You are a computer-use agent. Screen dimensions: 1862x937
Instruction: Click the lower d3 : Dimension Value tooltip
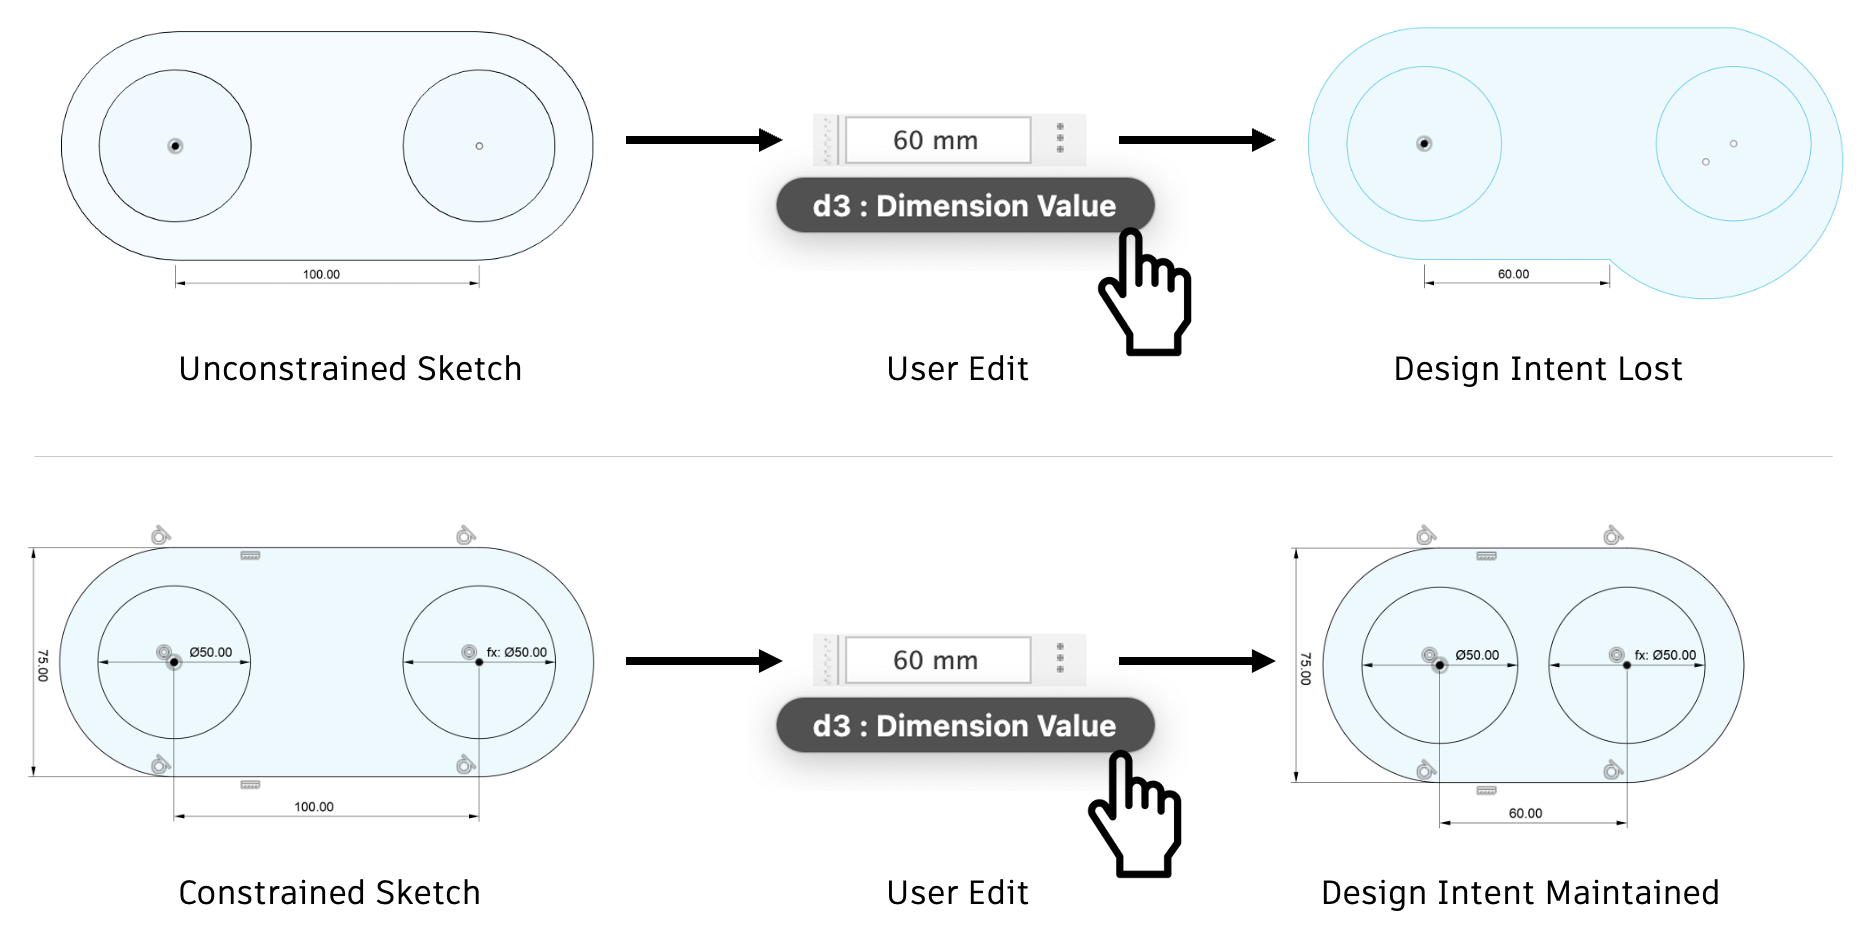[x=964, y=726]
